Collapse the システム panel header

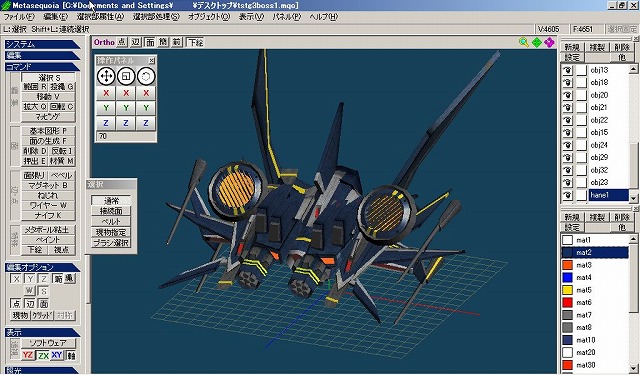pyautogui.click(x=42, y=44)
